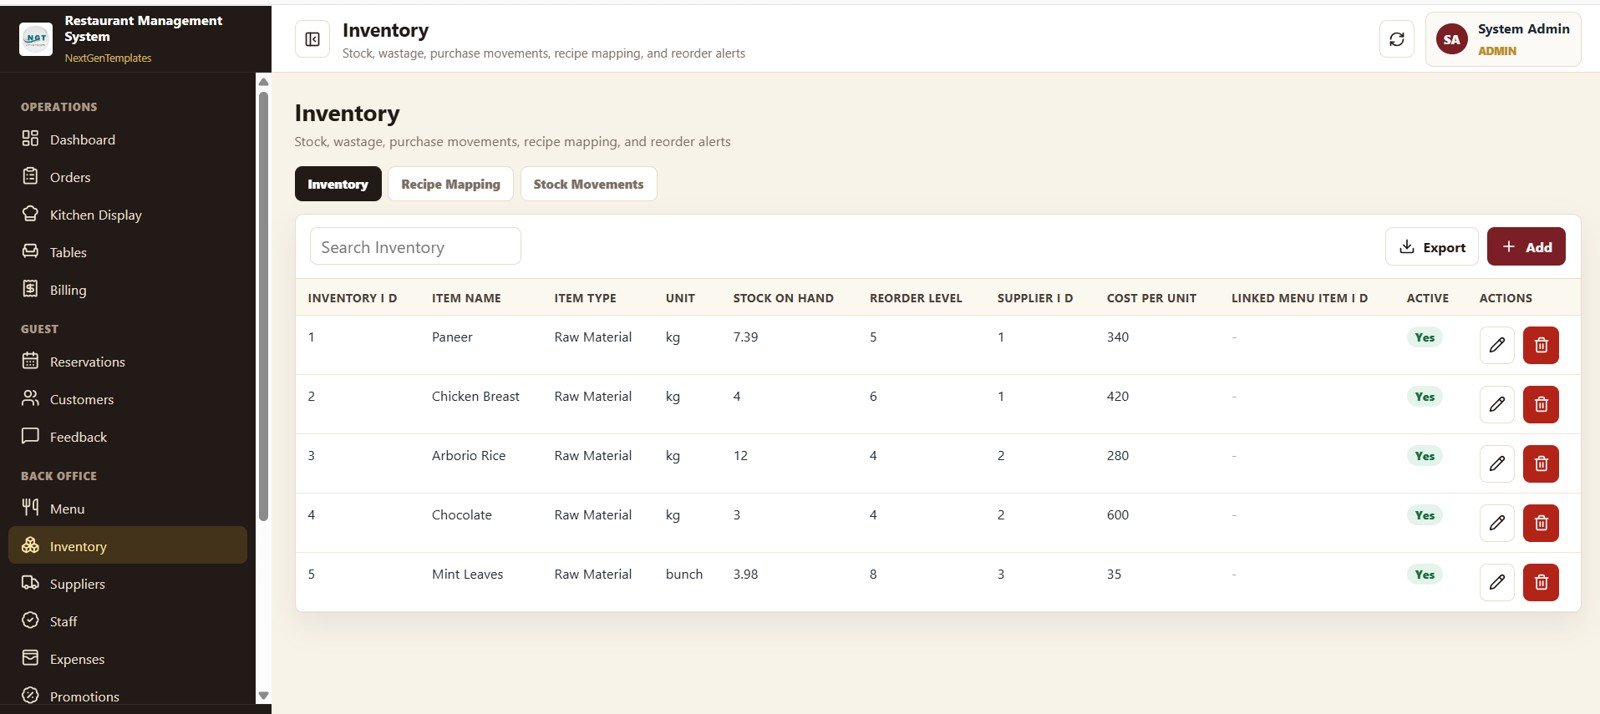Open Feedback in the sidebar

[128, 437]
